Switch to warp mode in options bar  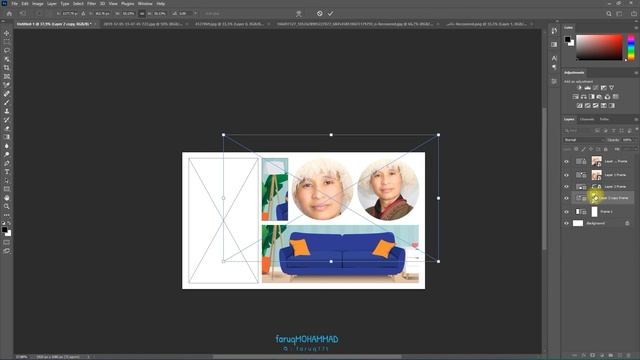coord(299,13)
